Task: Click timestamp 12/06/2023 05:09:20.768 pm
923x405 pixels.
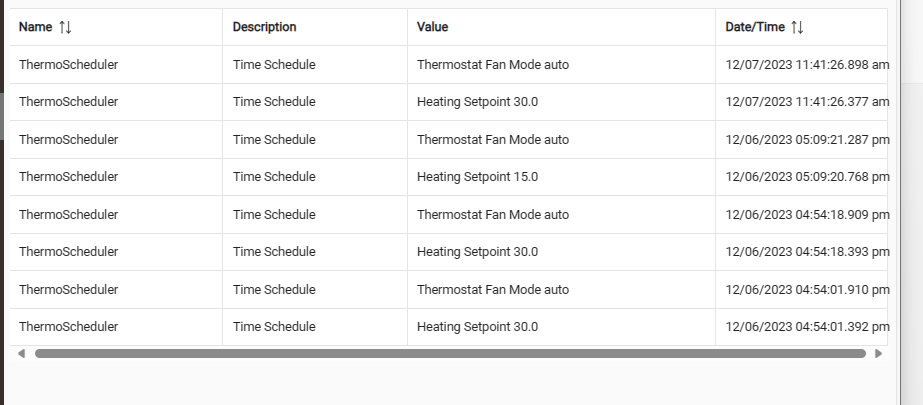Action: [x=807, y=177]
